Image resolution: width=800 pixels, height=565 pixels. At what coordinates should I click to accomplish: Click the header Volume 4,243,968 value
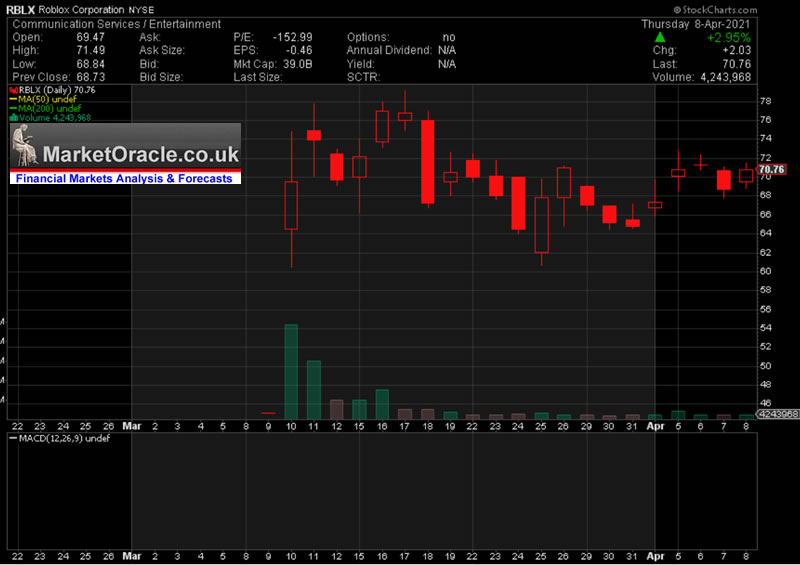tap(726, 78)
